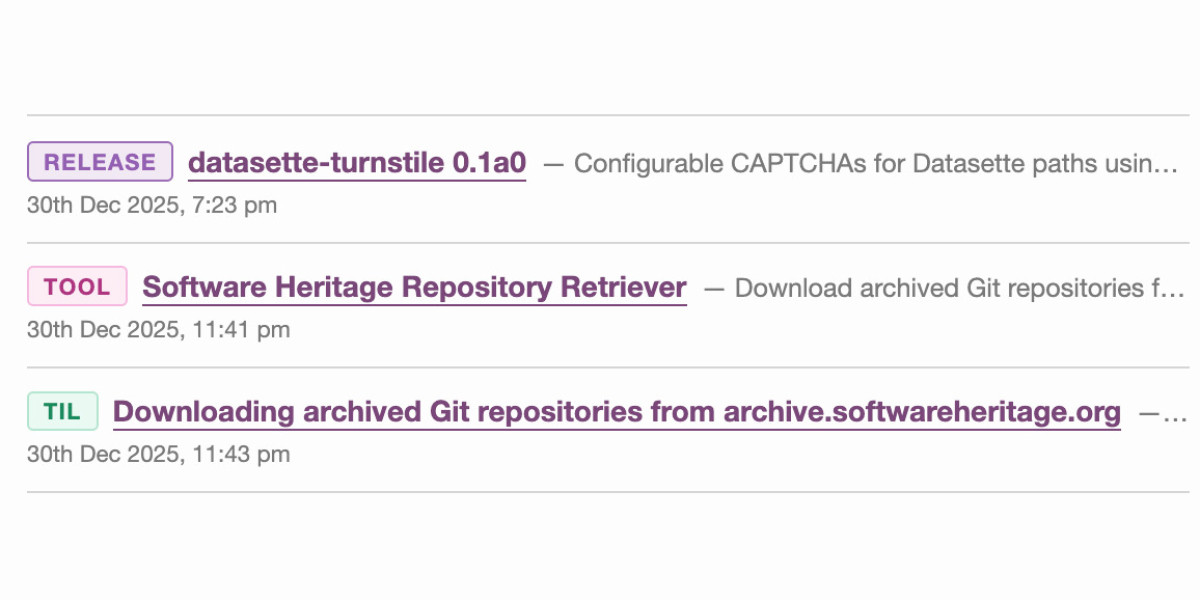1200x600 pixels.
Task: Filter posts by the TOOL tag
Action: 77,287
